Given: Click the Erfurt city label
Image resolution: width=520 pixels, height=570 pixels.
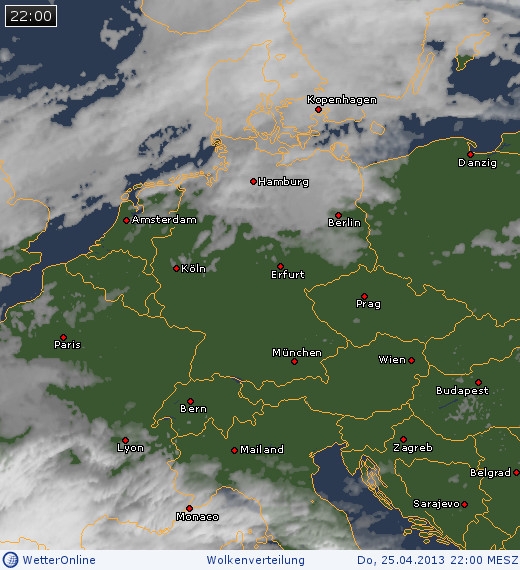Looking at the screenshot, I should (x=288, y=274).
